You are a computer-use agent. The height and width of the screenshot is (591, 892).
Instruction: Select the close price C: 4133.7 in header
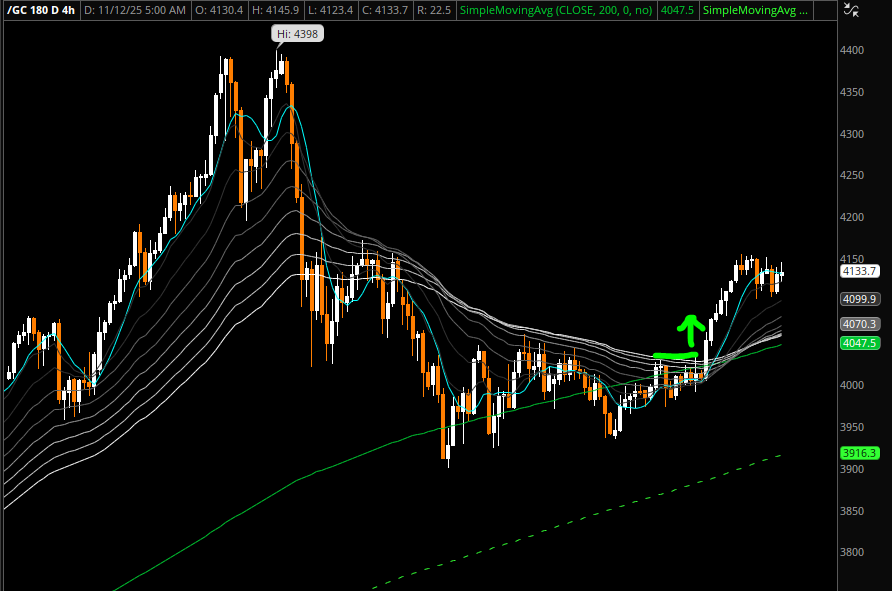click(x=385, y=10)
